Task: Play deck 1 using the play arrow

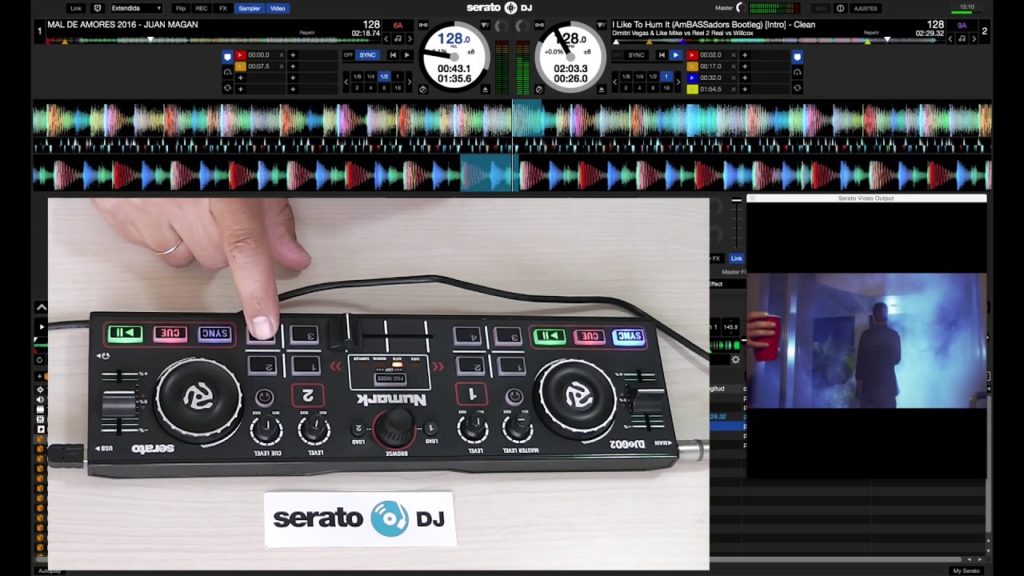Action: pyautogui.click(x=407, y=56)
